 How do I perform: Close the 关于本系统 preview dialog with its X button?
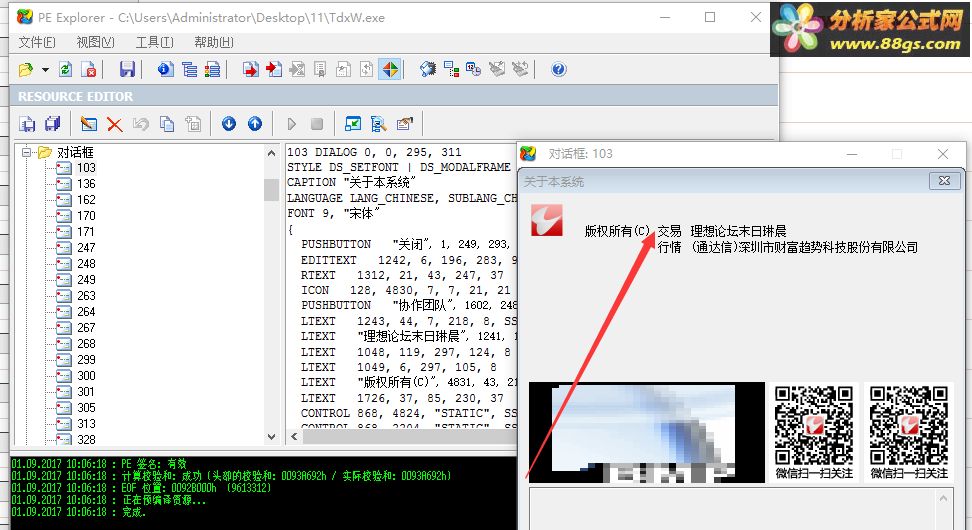point(944,181)
